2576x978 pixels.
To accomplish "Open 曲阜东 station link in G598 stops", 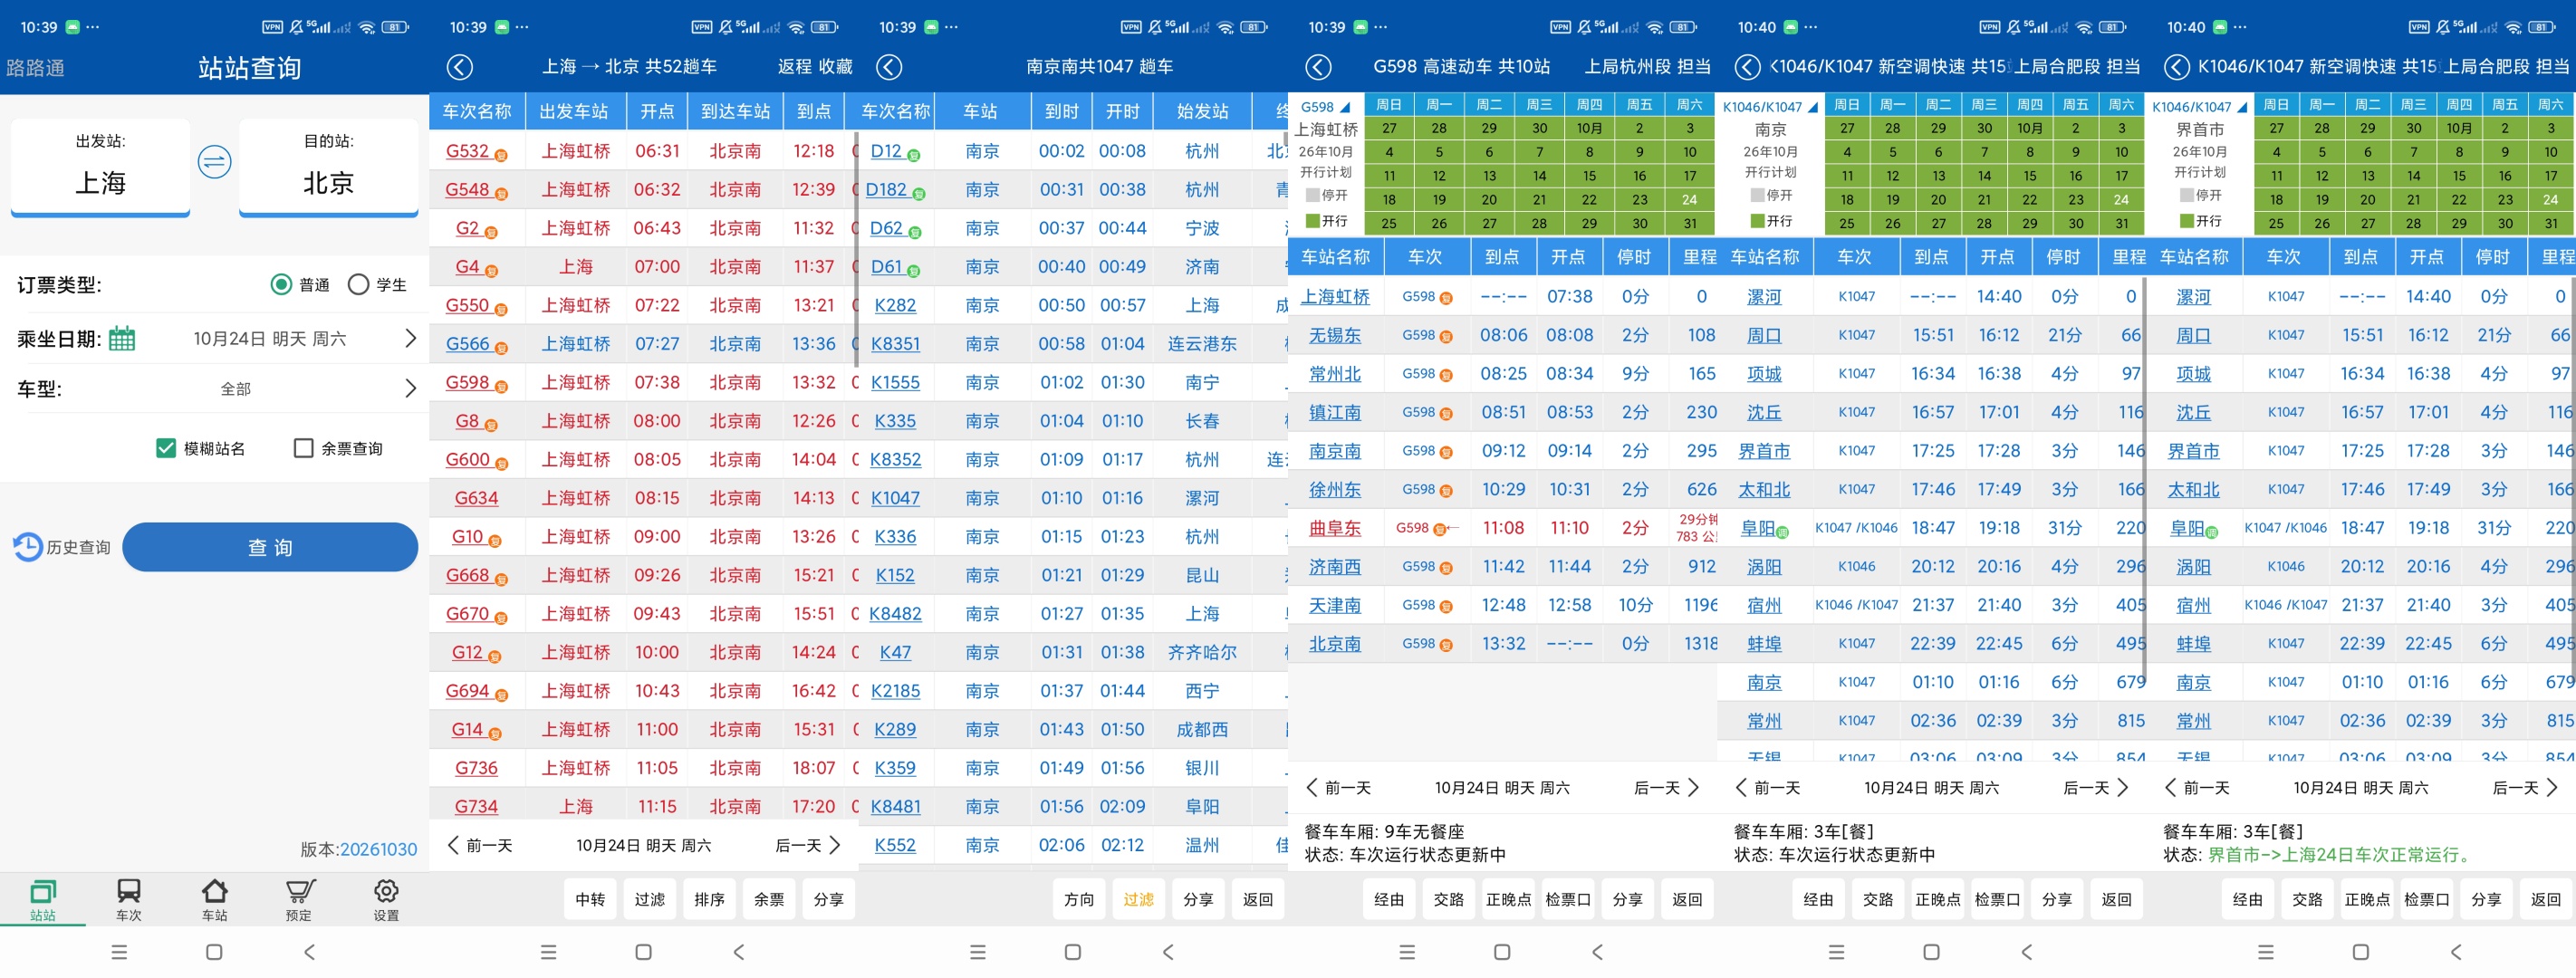I will point(1335,528).
